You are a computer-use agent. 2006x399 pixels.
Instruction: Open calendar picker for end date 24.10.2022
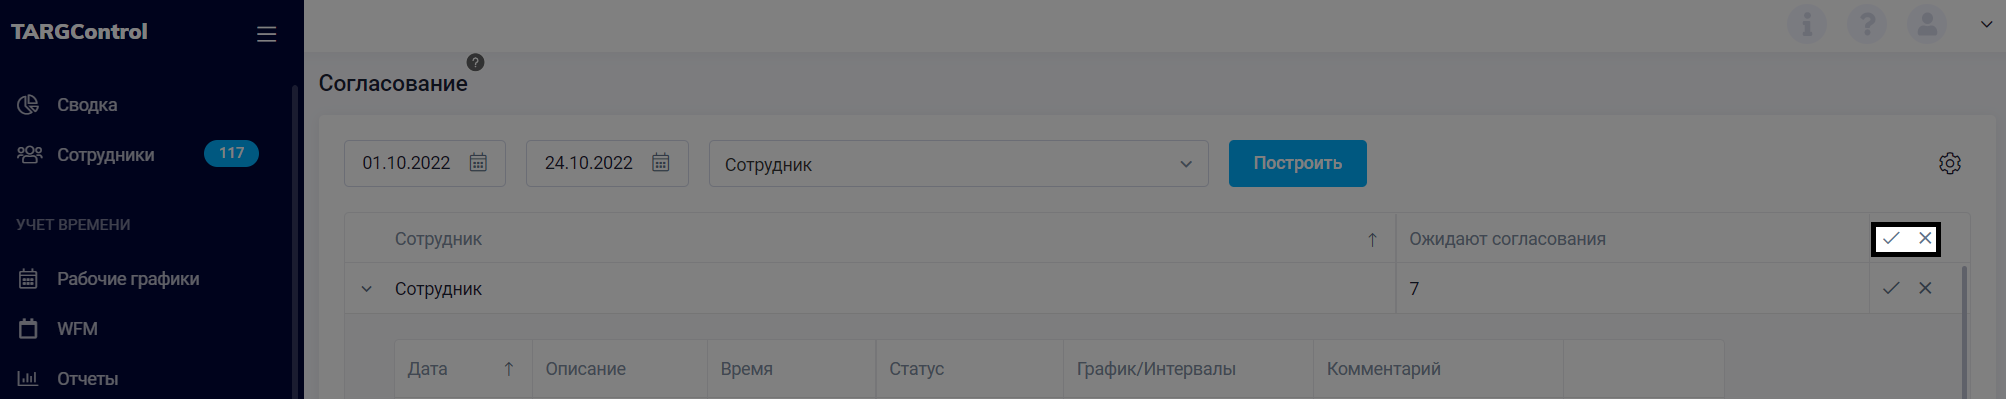[x=660, y=163]
